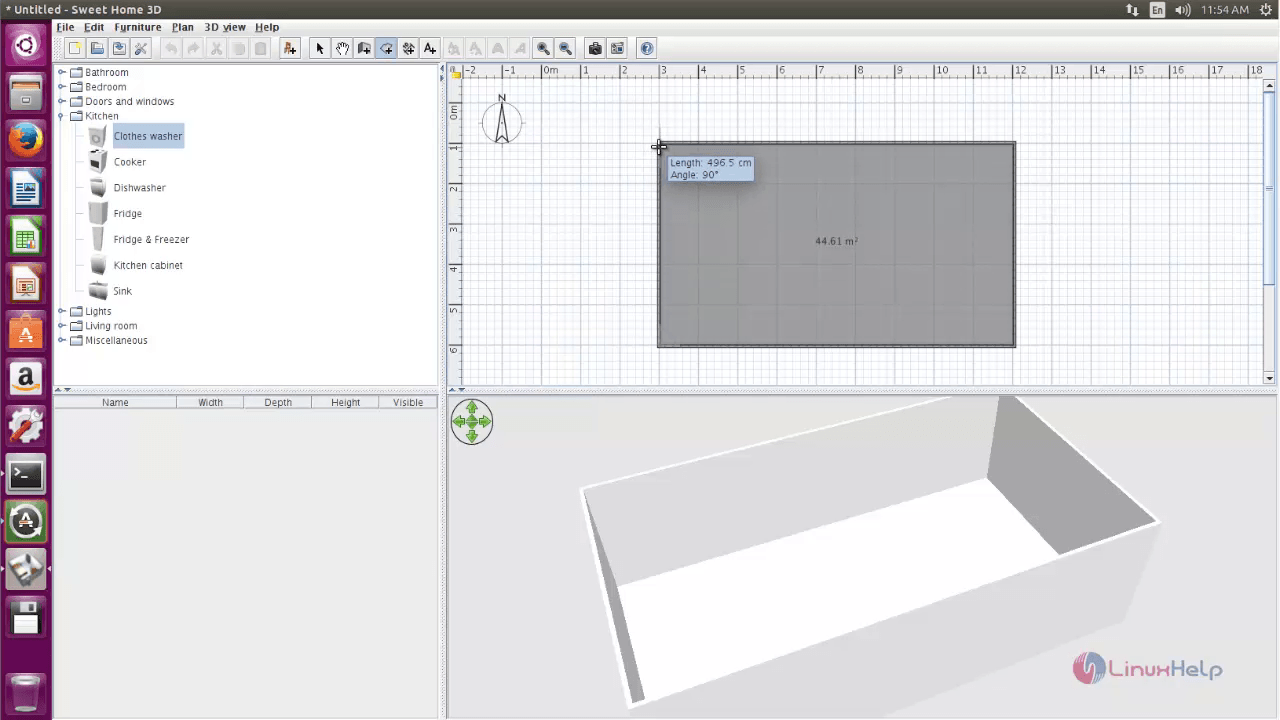
Task: Open Firefox from the Ubuntu dock
Action: click(26, 140)
